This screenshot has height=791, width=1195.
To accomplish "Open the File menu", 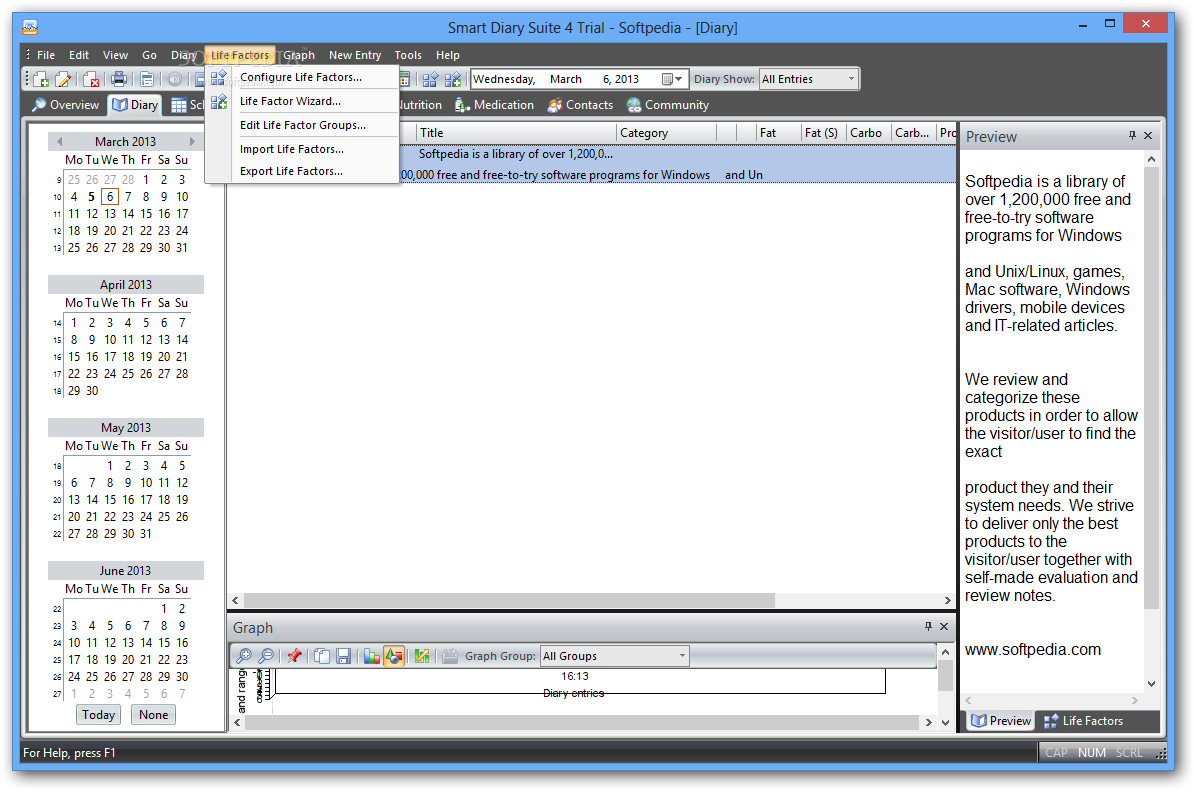I will point(46,55).
